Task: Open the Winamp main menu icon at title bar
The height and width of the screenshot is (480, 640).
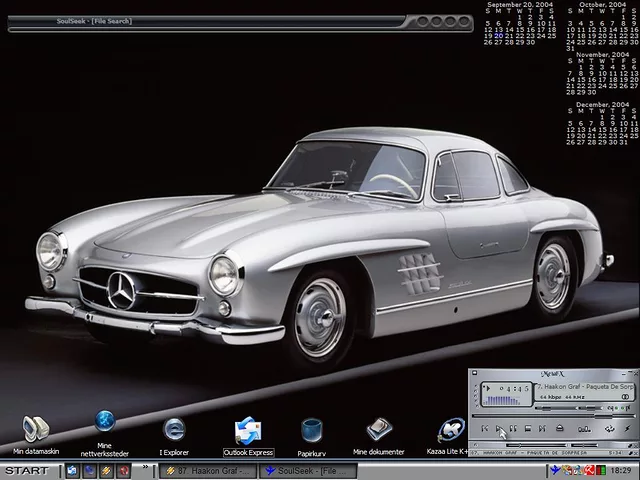Action: click(474, 373)
